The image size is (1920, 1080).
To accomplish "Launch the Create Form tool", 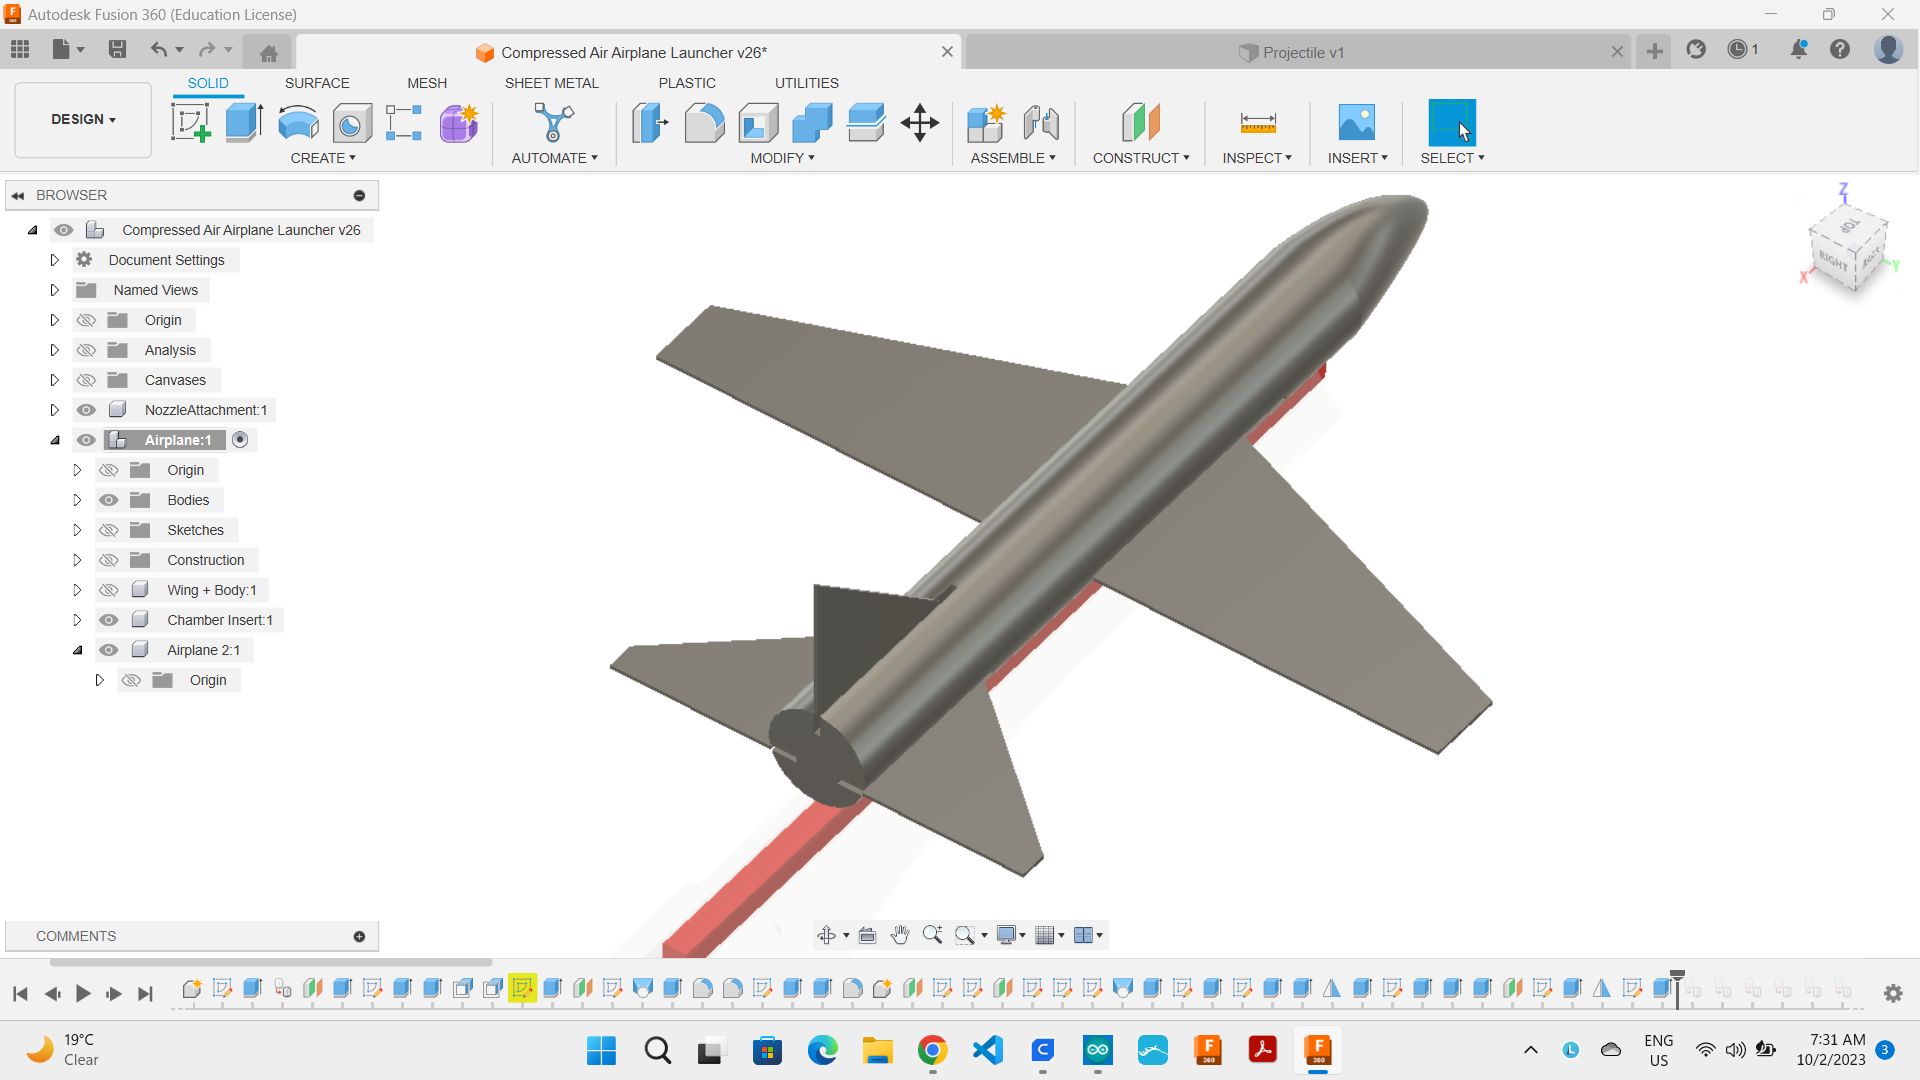I will point(457,122).
